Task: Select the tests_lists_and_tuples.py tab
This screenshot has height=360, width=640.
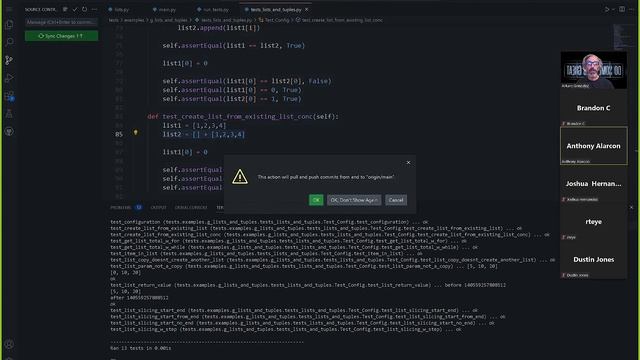Action: (x=273, y=9)
